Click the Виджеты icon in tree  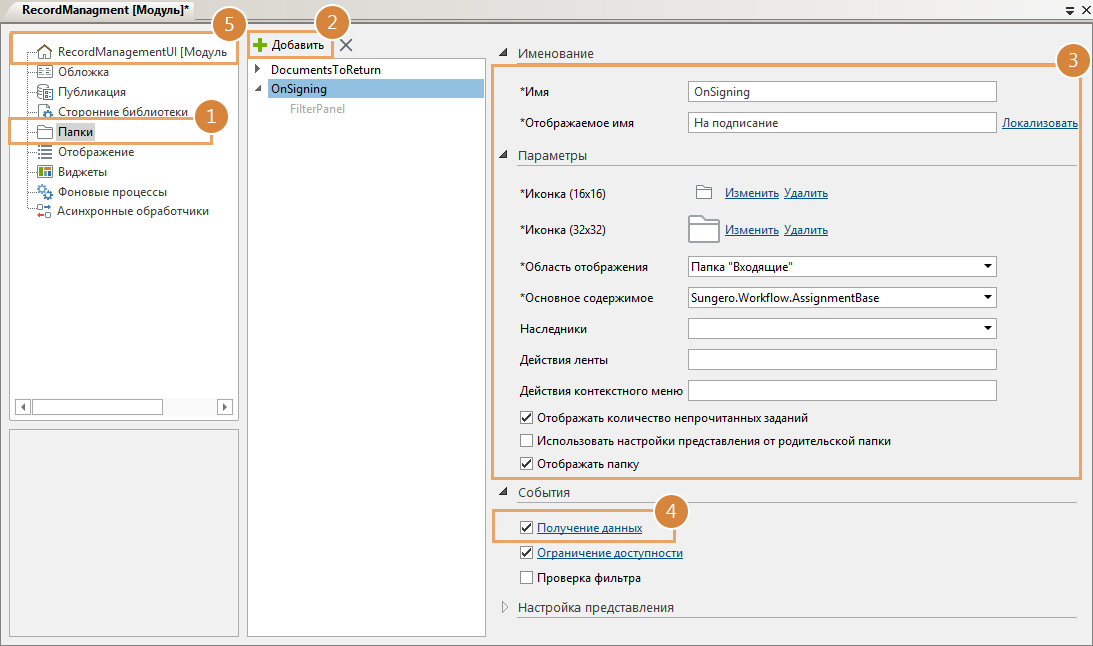pos(44,172)
